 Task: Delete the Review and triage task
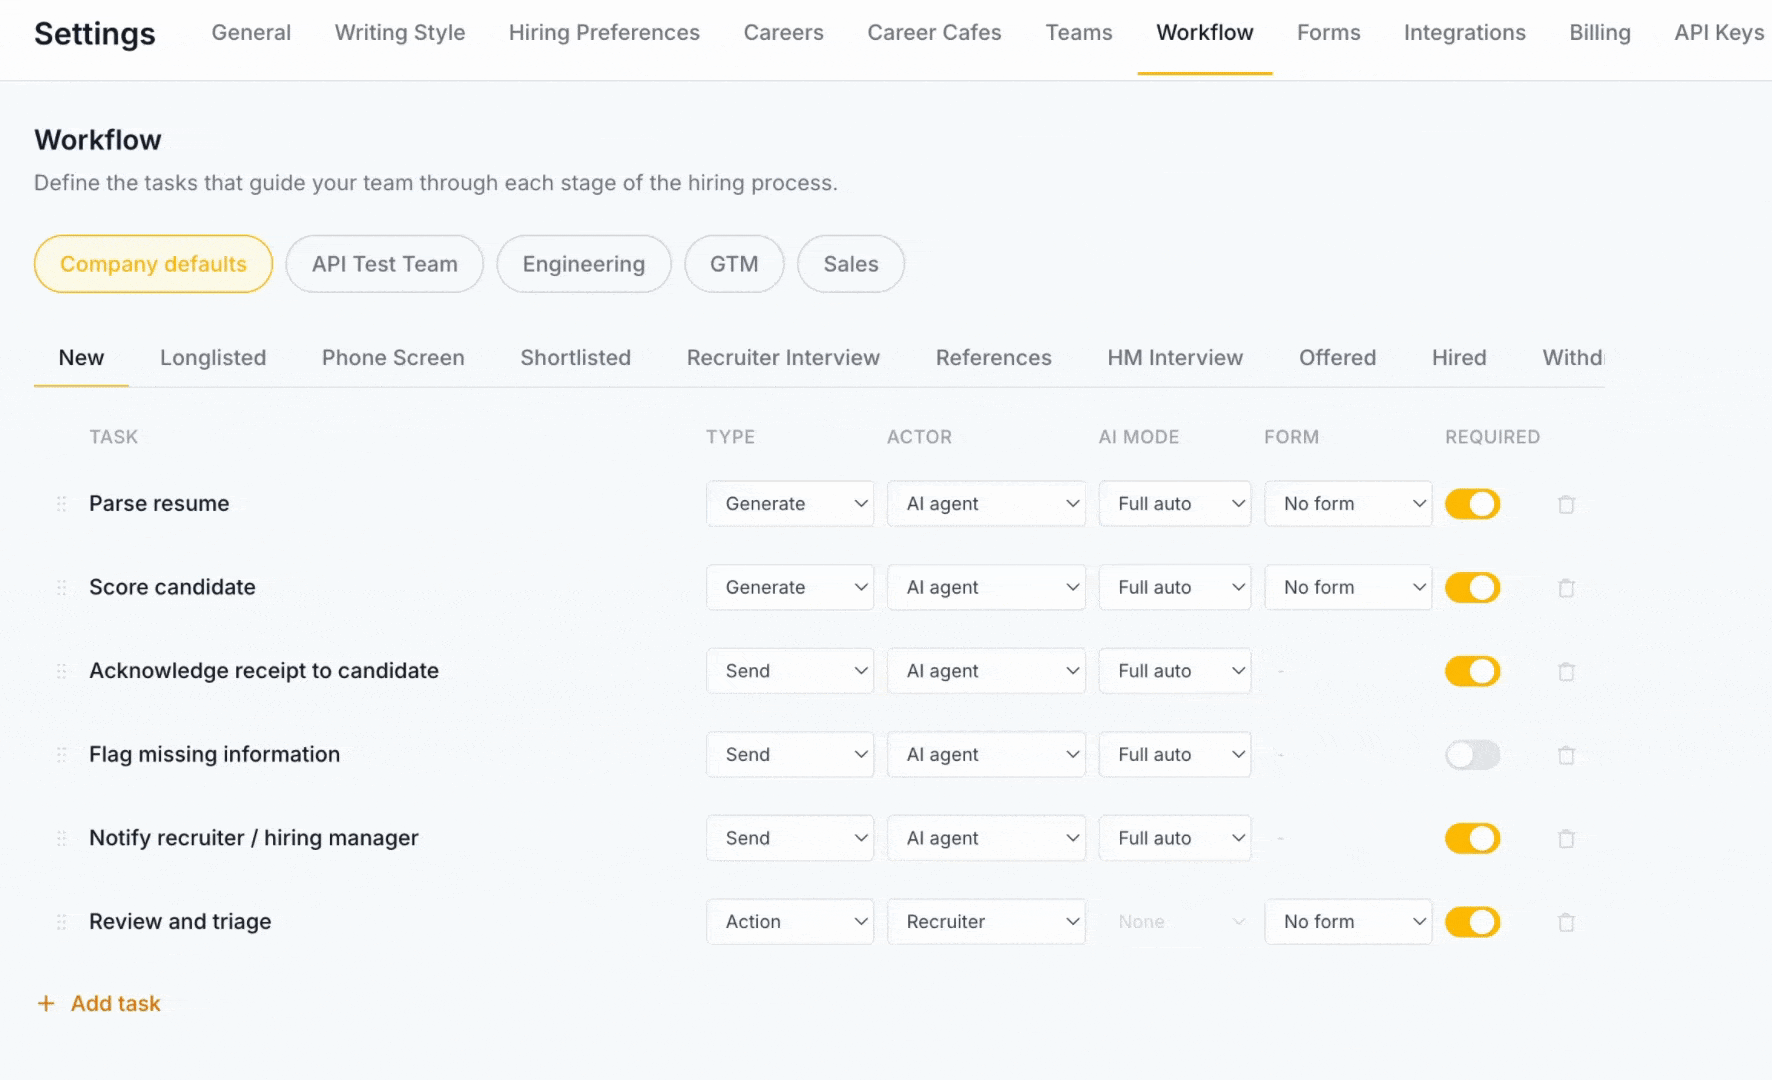[1565, 921]
